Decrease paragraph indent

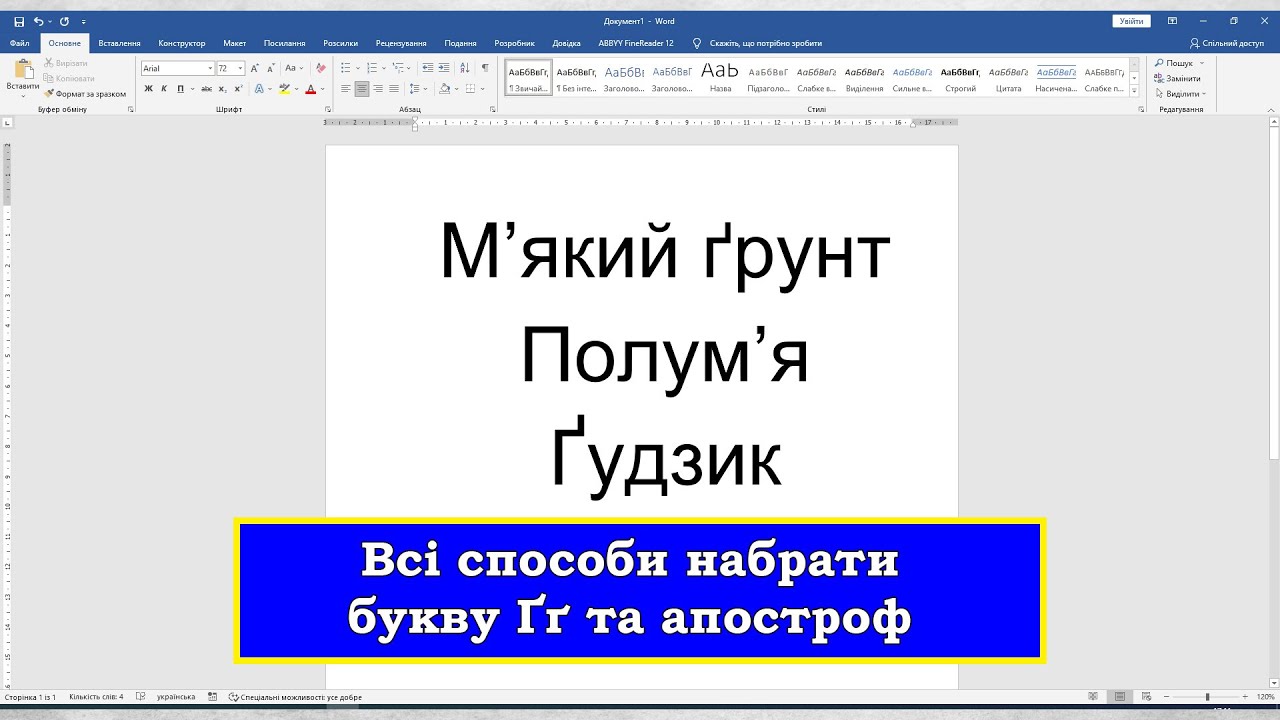pos(428,68)
